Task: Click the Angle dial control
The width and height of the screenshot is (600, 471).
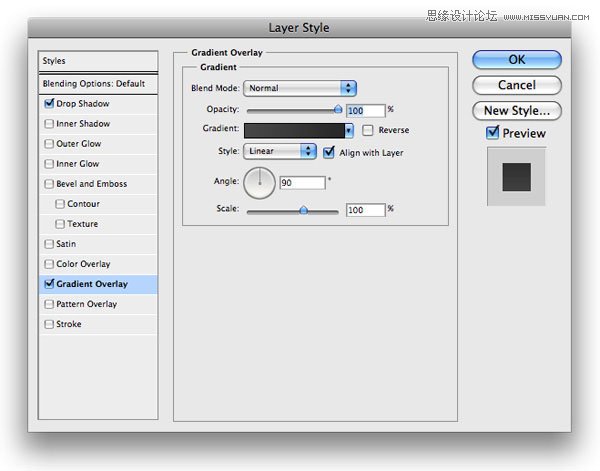Action: pos(259,183)
